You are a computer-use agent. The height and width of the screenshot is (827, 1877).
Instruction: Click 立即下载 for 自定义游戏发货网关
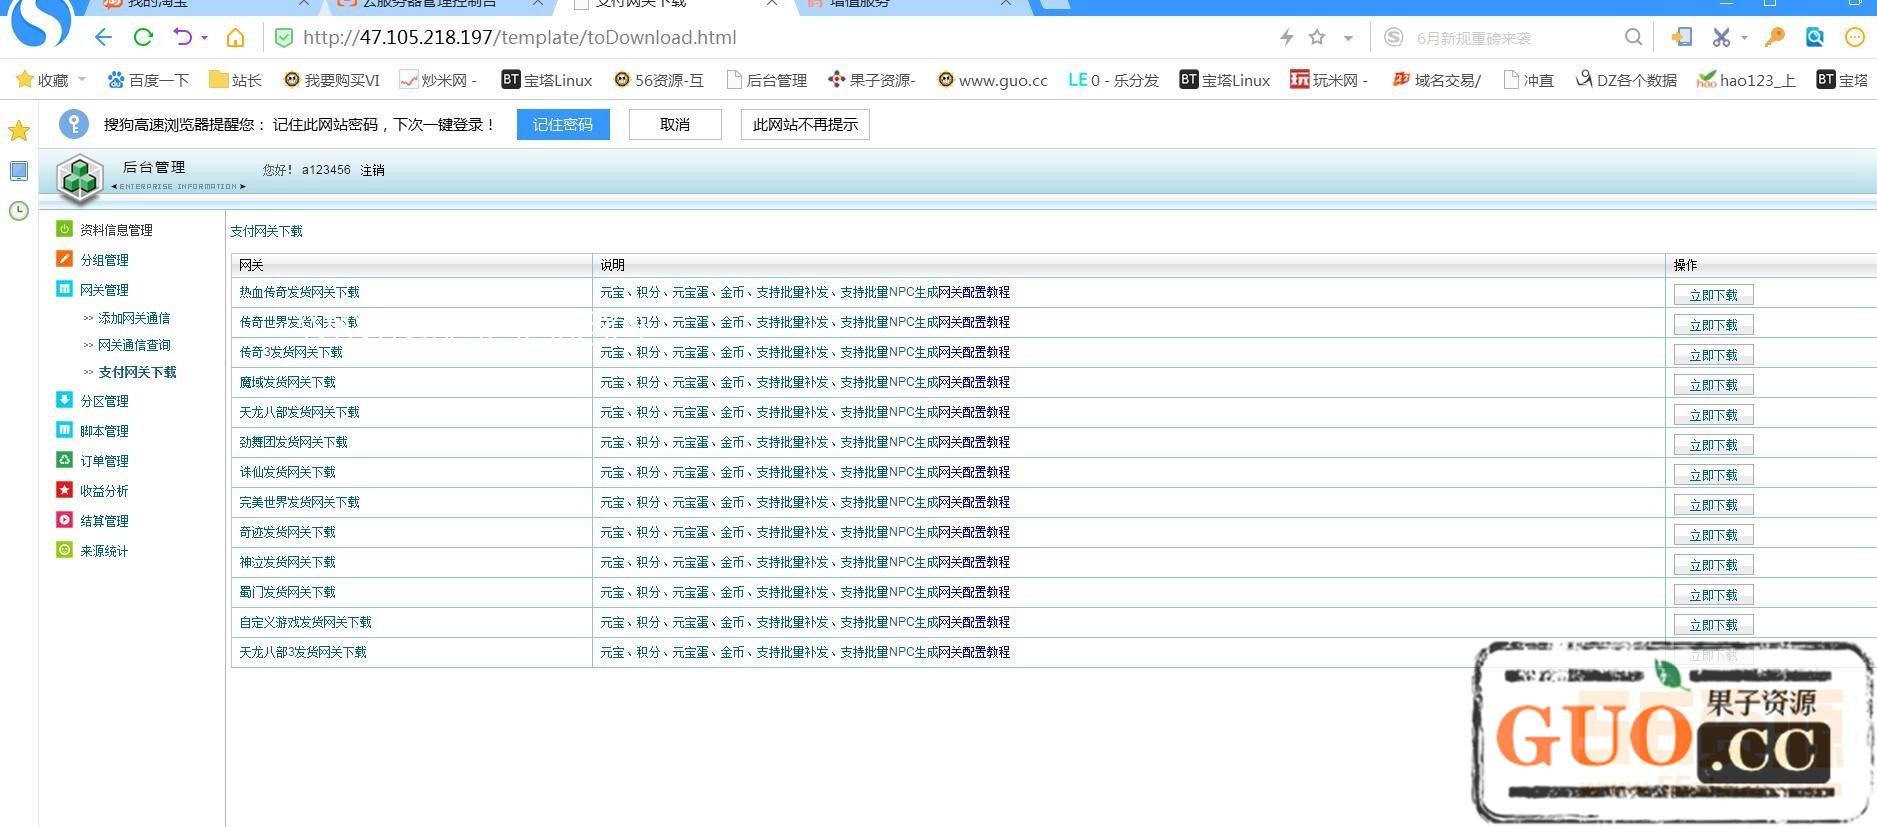tap(1713, 625)
